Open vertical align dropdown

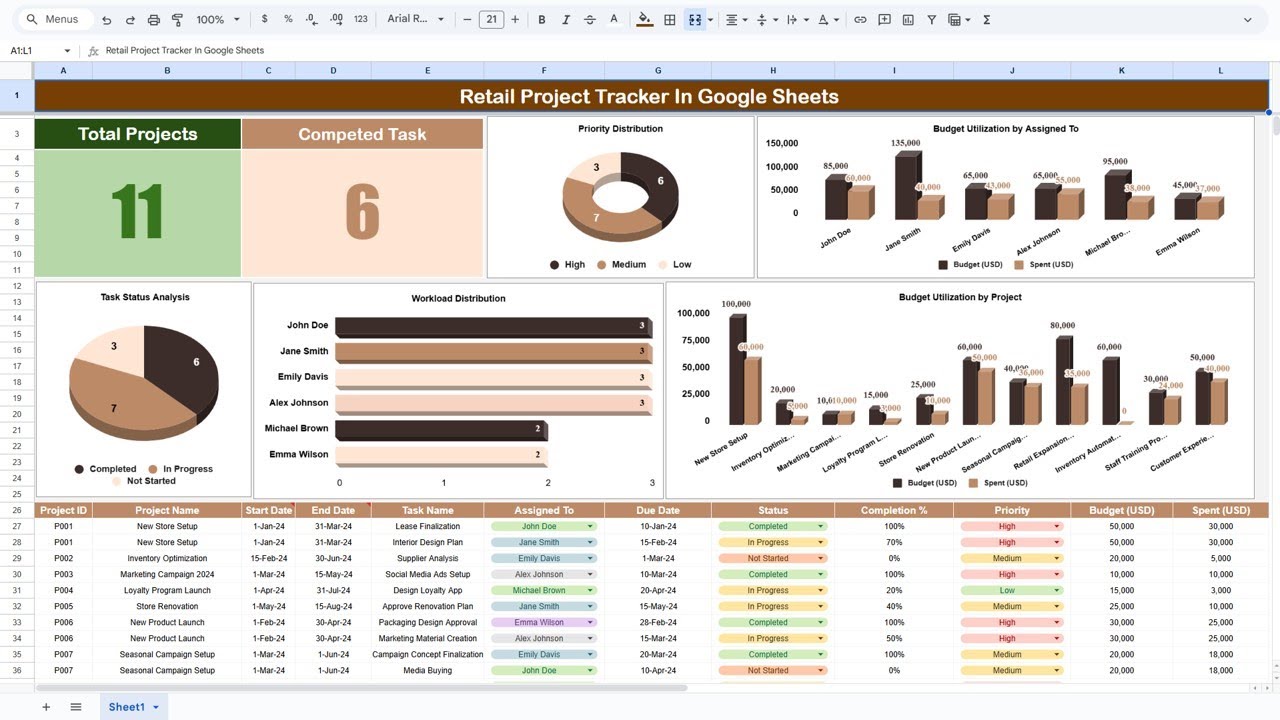coord(766,19)
